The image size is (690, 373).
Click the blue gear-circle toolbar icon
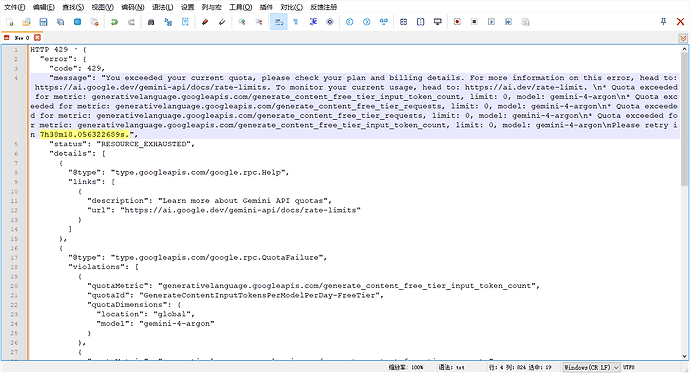click(x=330, y=22)
